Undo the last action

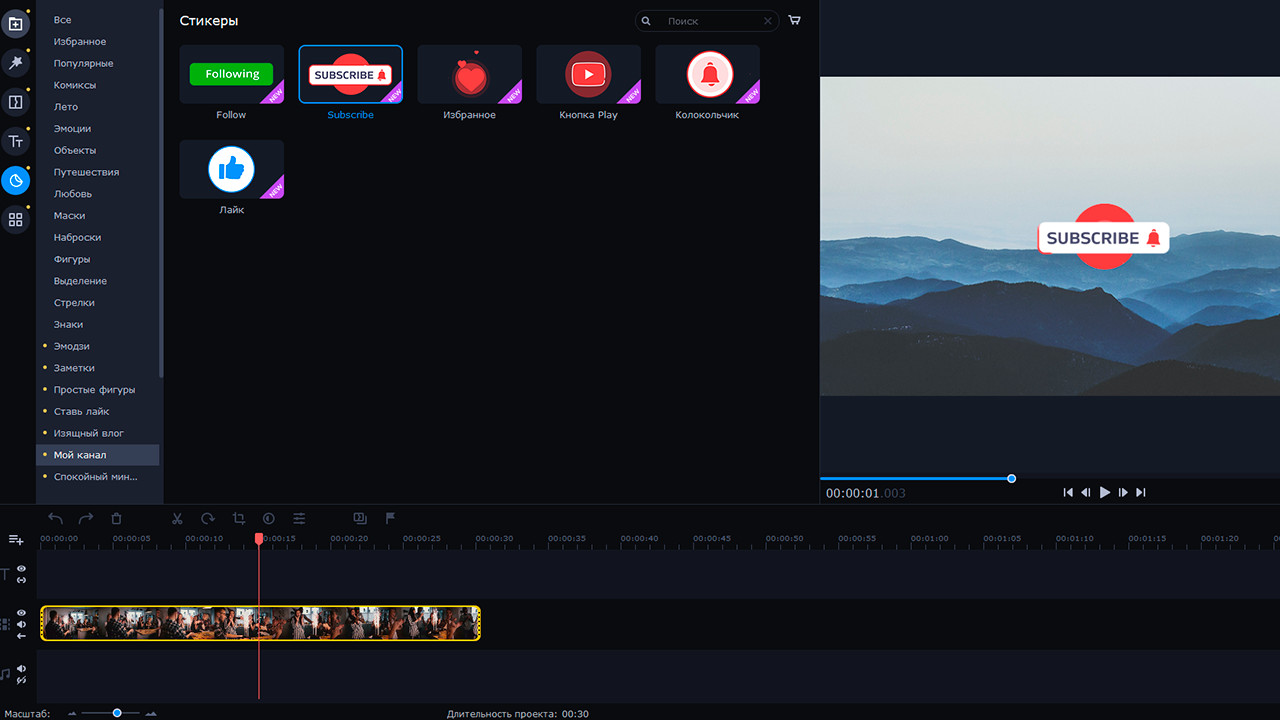click(55, 519)
